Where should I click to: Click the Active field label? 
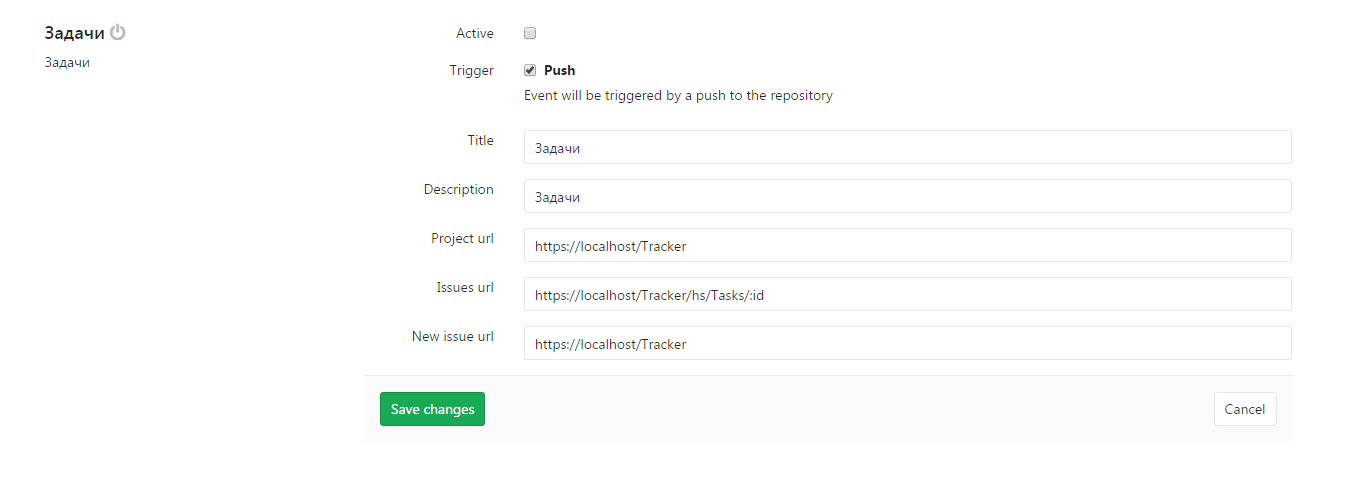(475, 33)
